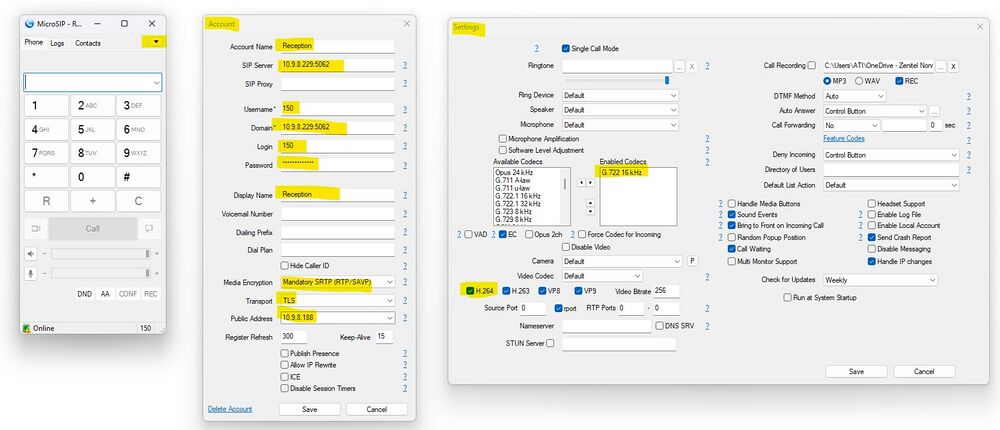Mute the speaker volume icon
Viewport: 1000px width, 430px height.
click(31, 254)
